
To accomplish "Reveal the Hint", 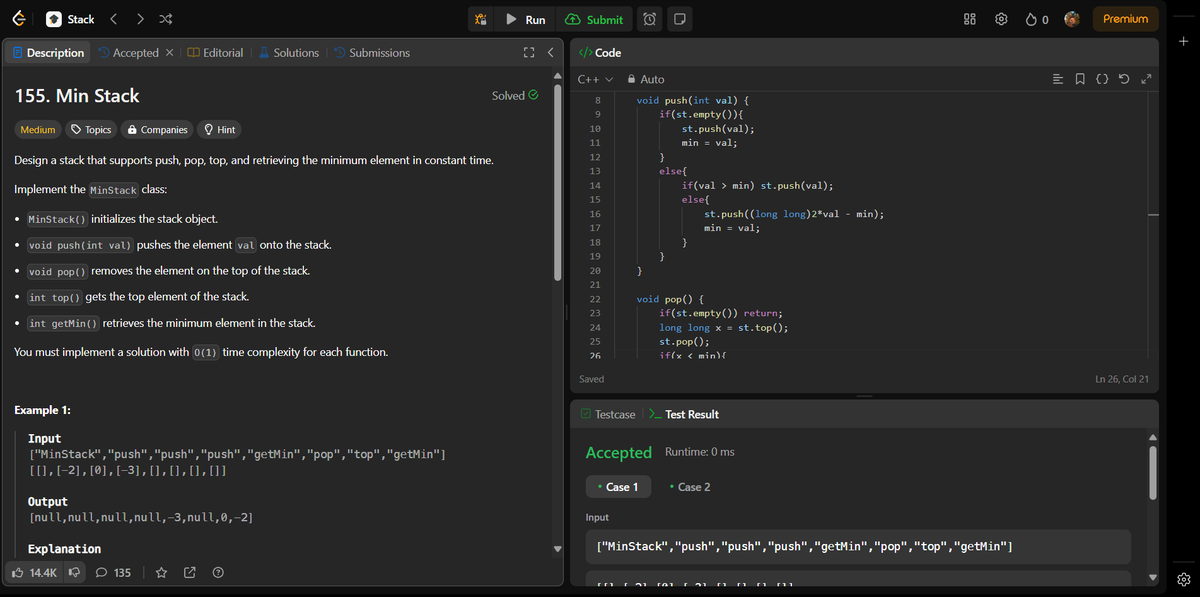I will pos(219,130).
